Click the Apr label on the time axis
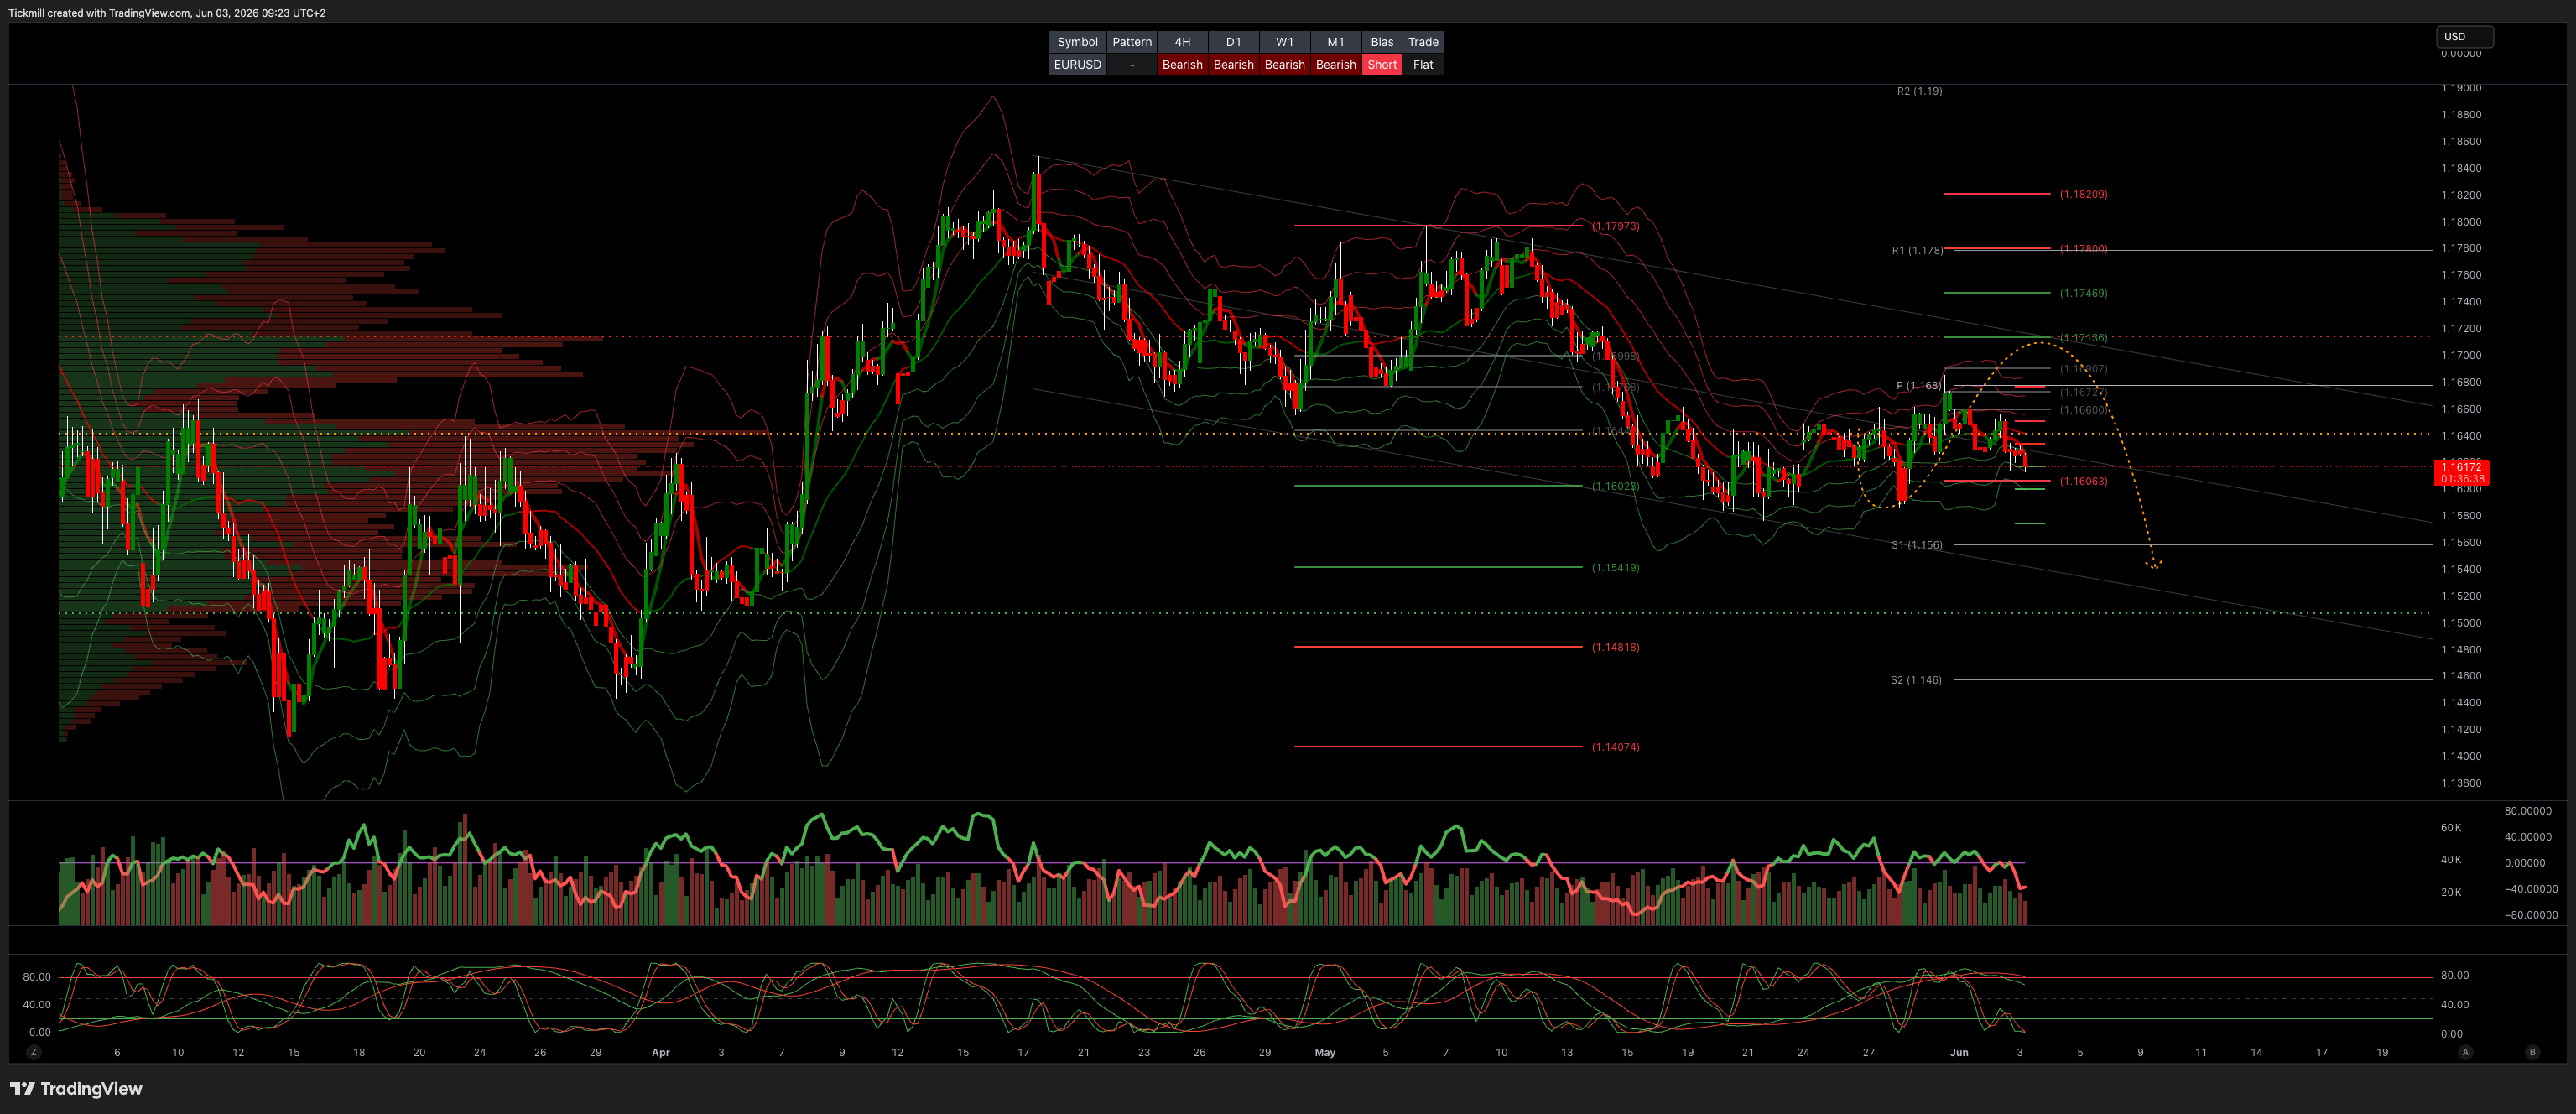 pos(660,1052)
